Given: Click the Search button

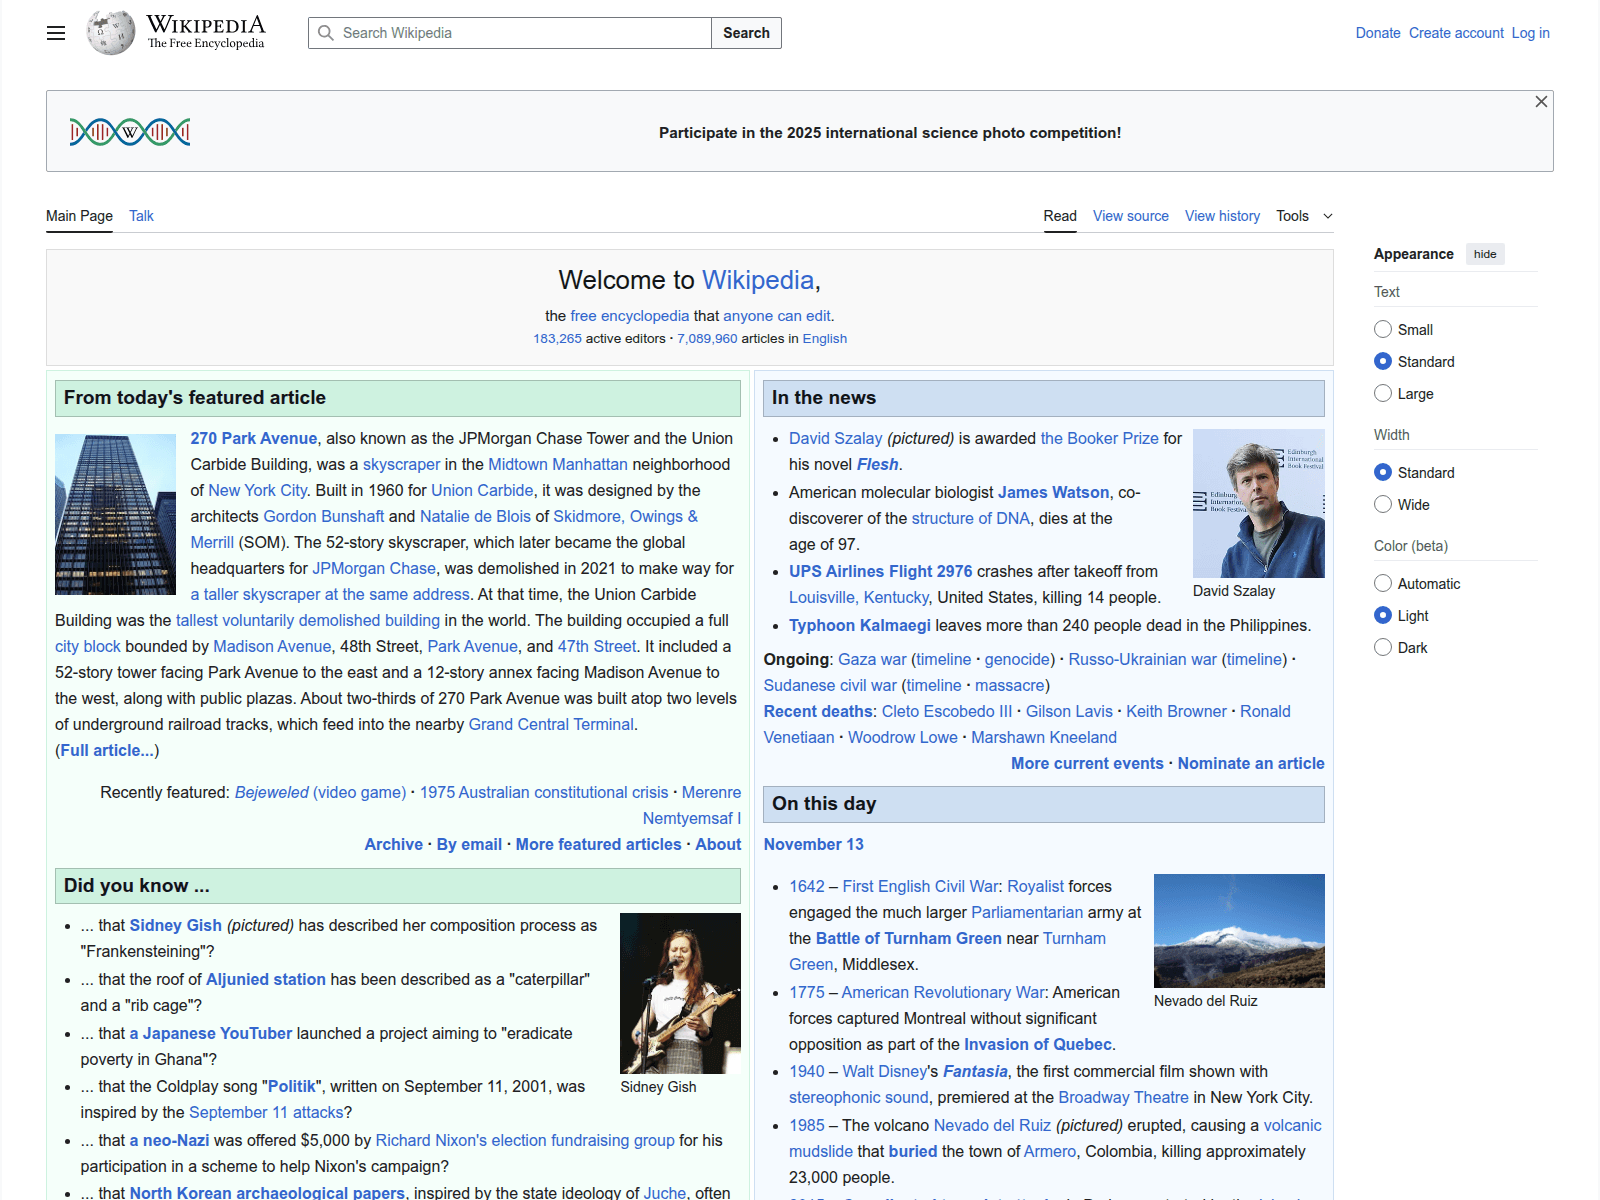Looking at the screenshot, I should click(746, 33).
